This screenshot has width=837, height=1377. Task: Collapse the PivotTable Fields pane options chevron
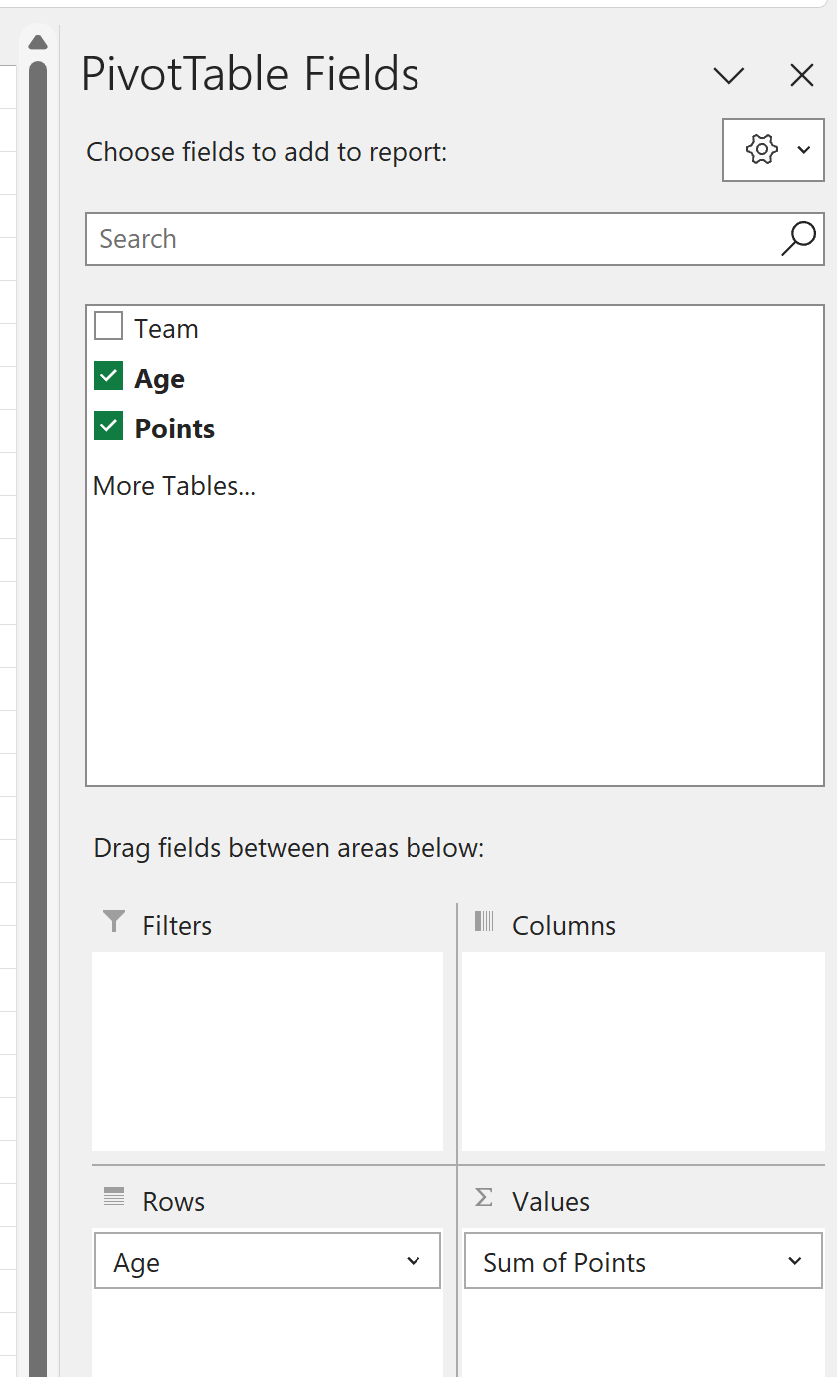click(x=729, y=75)
